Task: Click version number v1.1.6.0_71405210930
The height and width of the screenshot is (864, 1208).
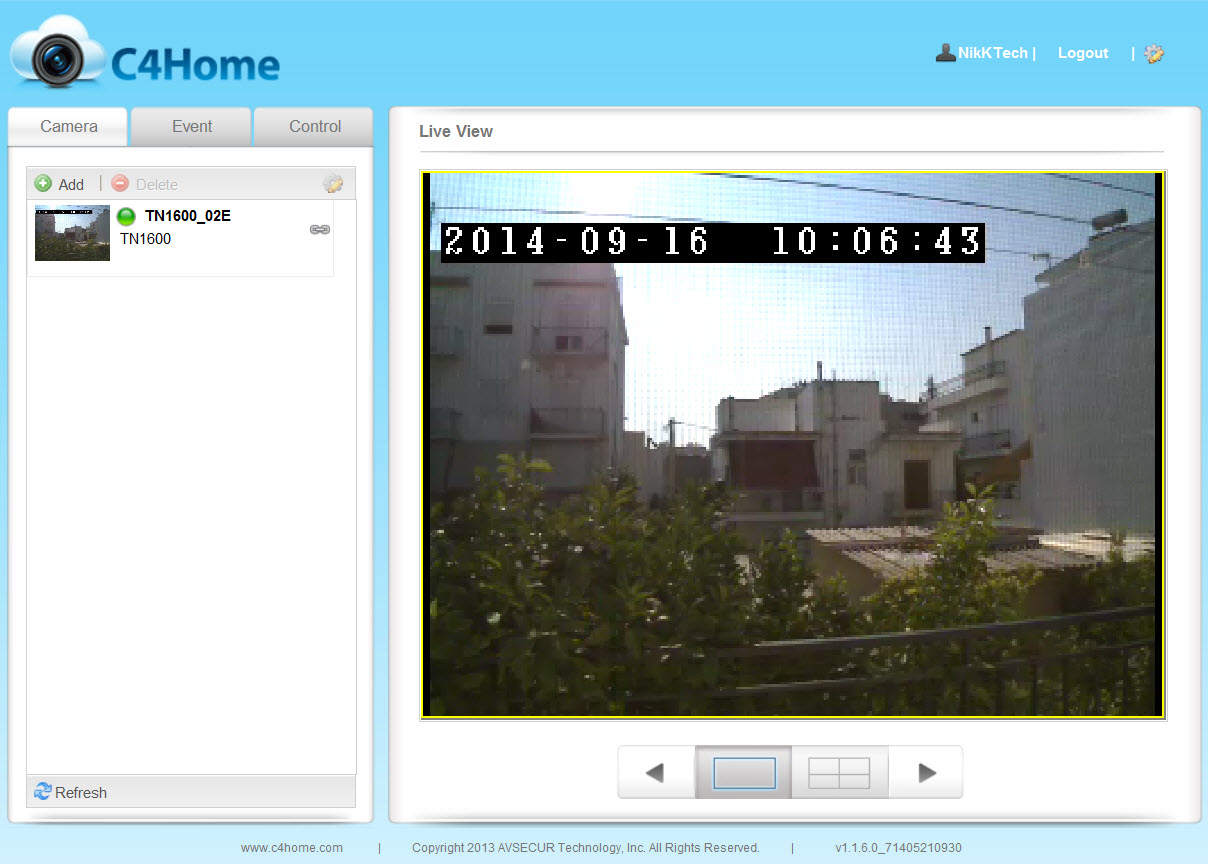Action: click(x=898, y=848)
